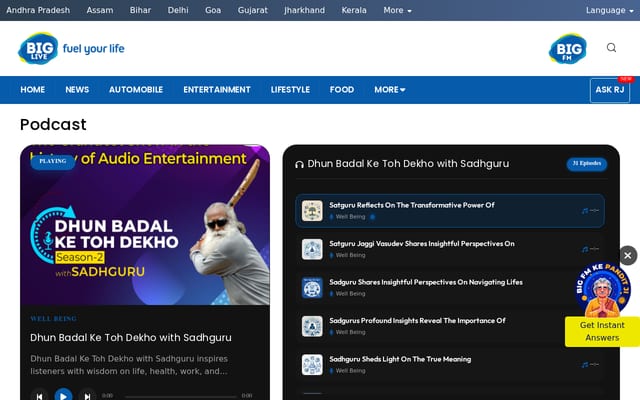
Task: Go to the HOME menu item
Action: [33, 90]
